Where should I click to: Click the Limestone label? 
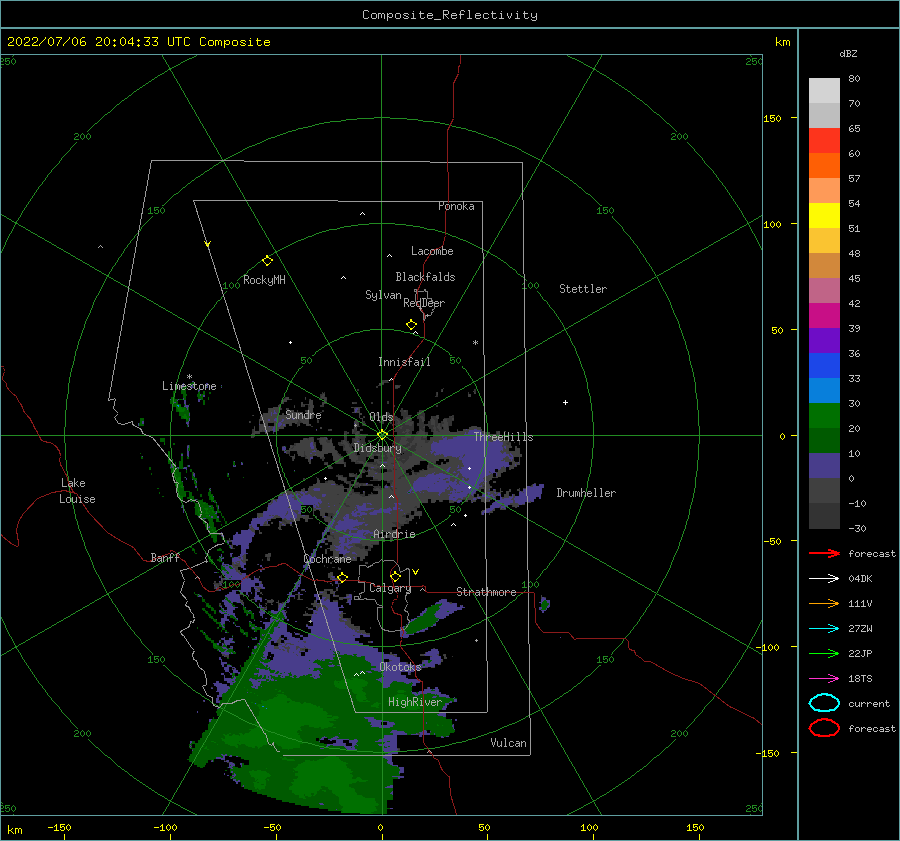pyautogui.click(x=189, y=386)
